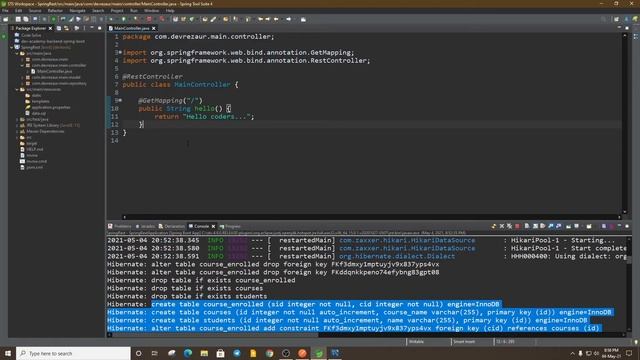Image resolution: width=640 pixels, height=360 pixels.
Task: Click the Console horizontal scrollbar
Action: (216, 335)
